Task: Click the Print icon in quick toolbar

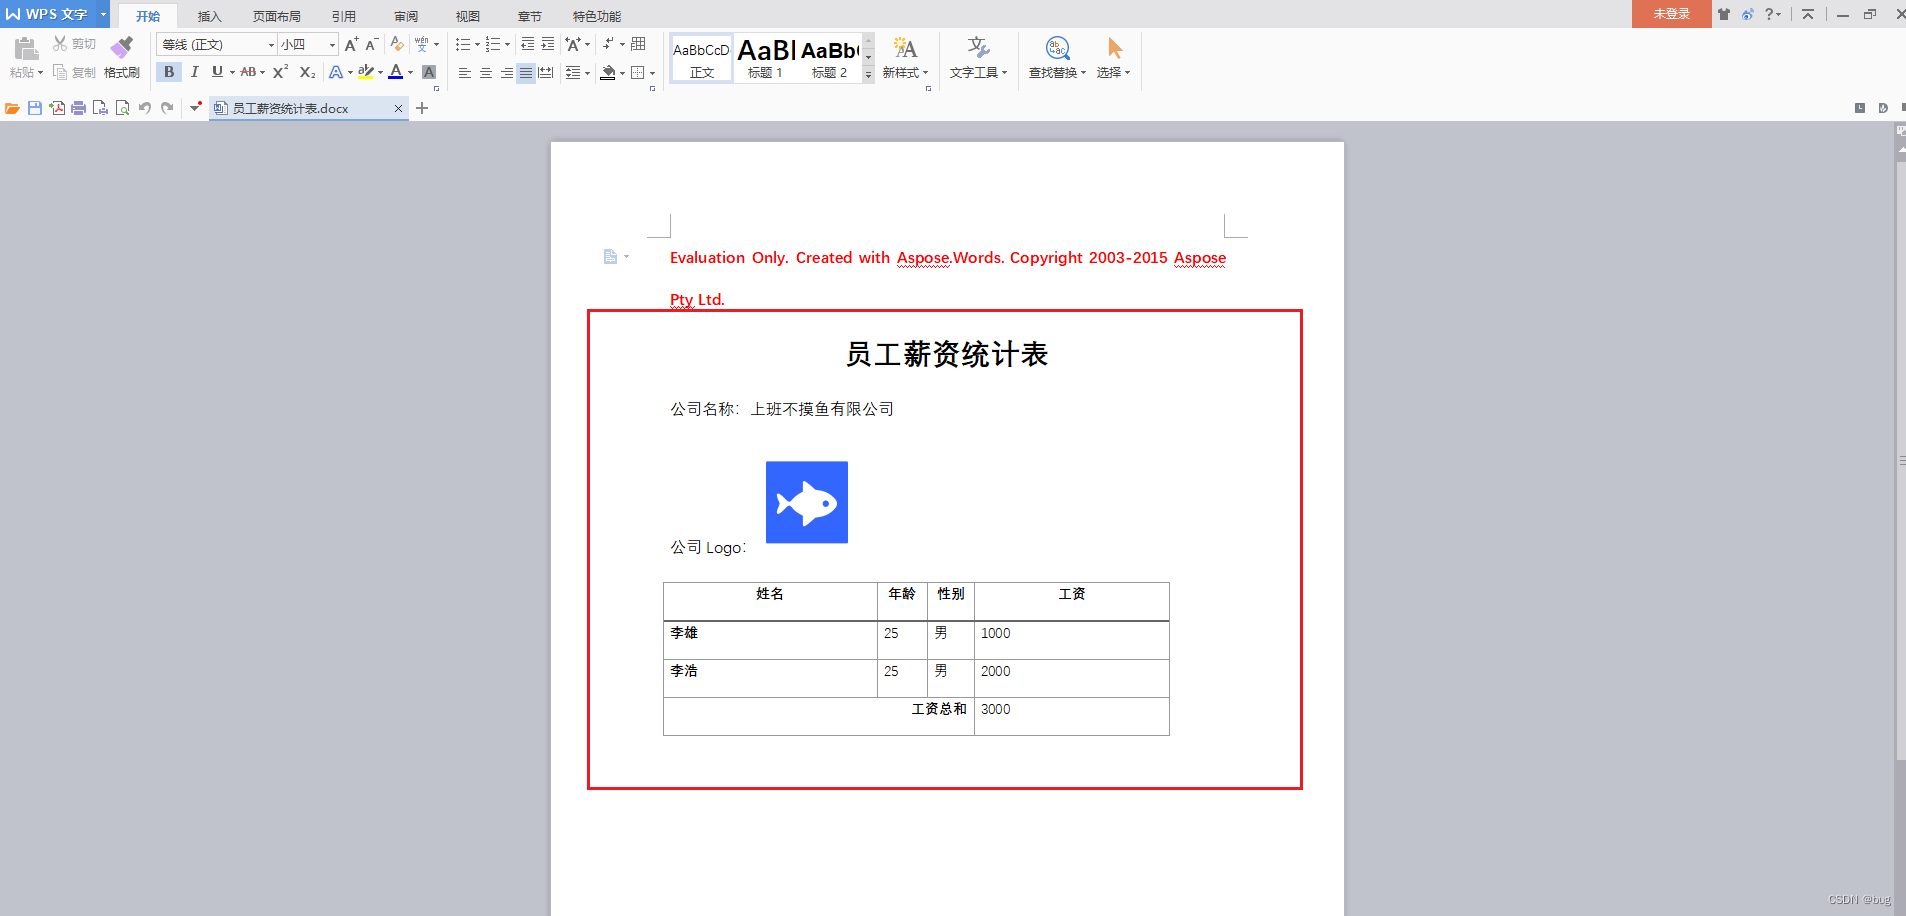Action: point(78,108)
